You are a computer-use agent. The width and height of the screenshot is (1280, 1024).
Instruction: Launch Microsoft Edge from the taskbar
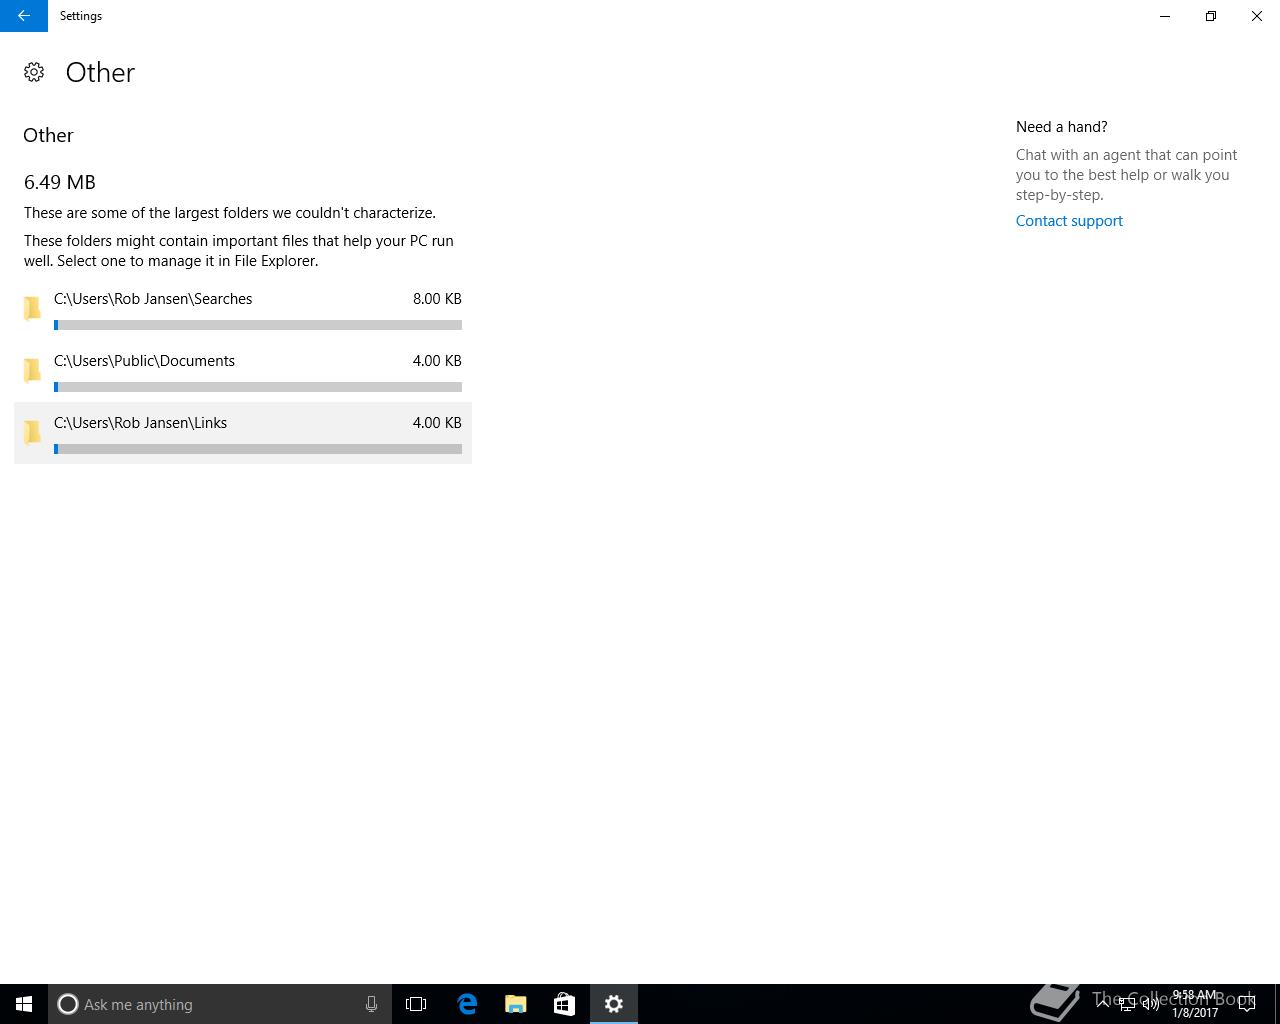tap(466, 1004)
